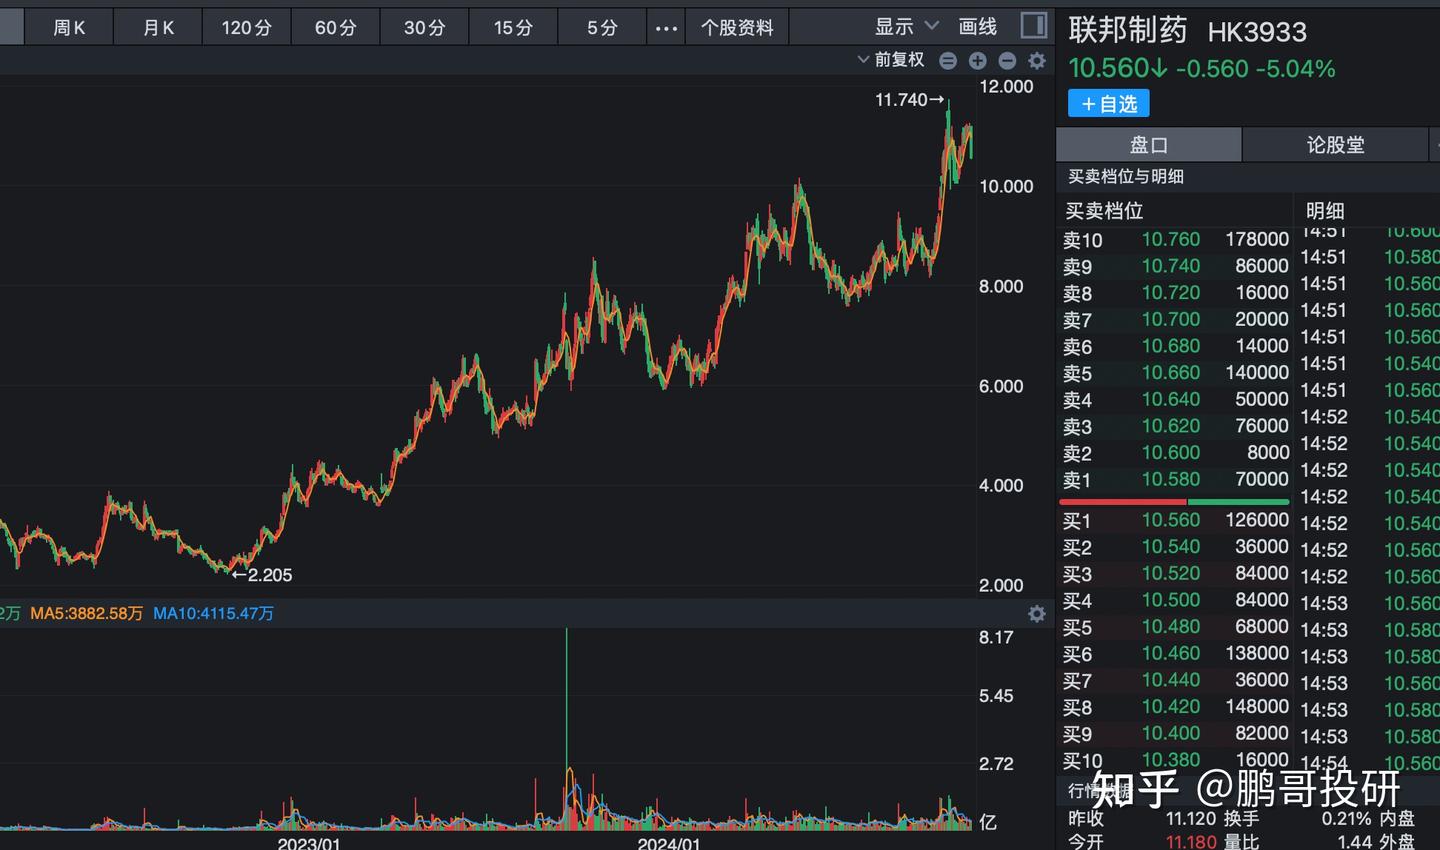Select the 画线 drawing tool

pyautogui.click(x=977, y=27)
